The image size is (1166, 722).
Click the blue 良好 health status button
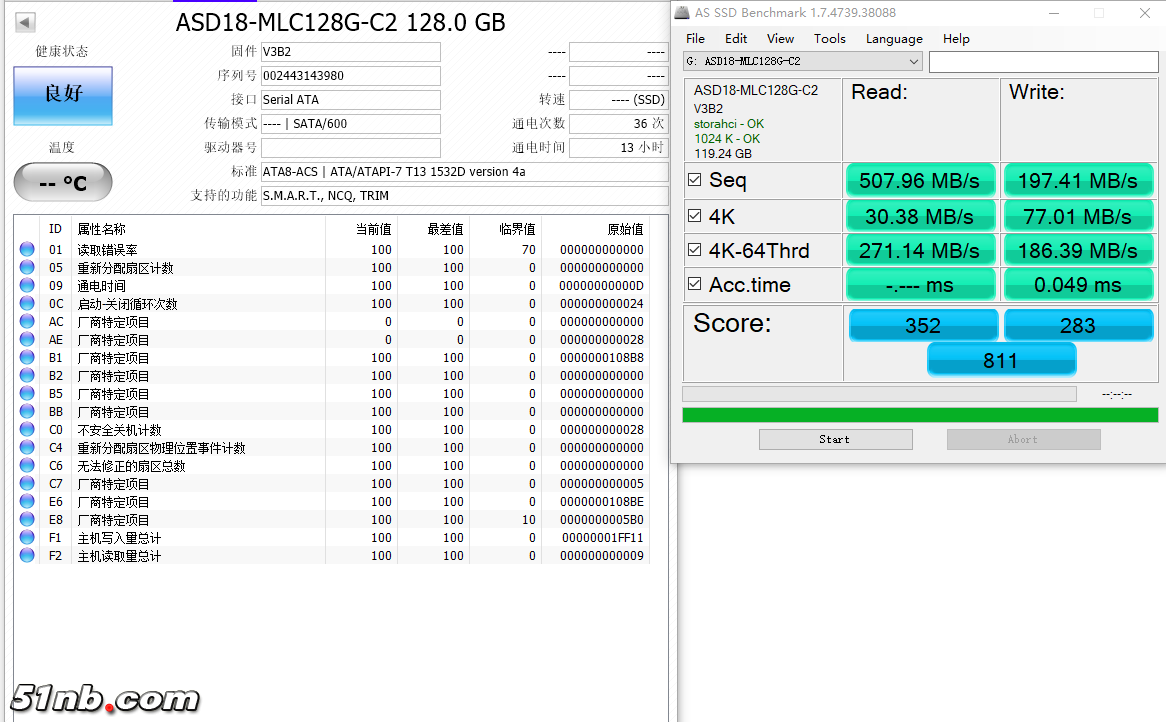pos(63,95)
